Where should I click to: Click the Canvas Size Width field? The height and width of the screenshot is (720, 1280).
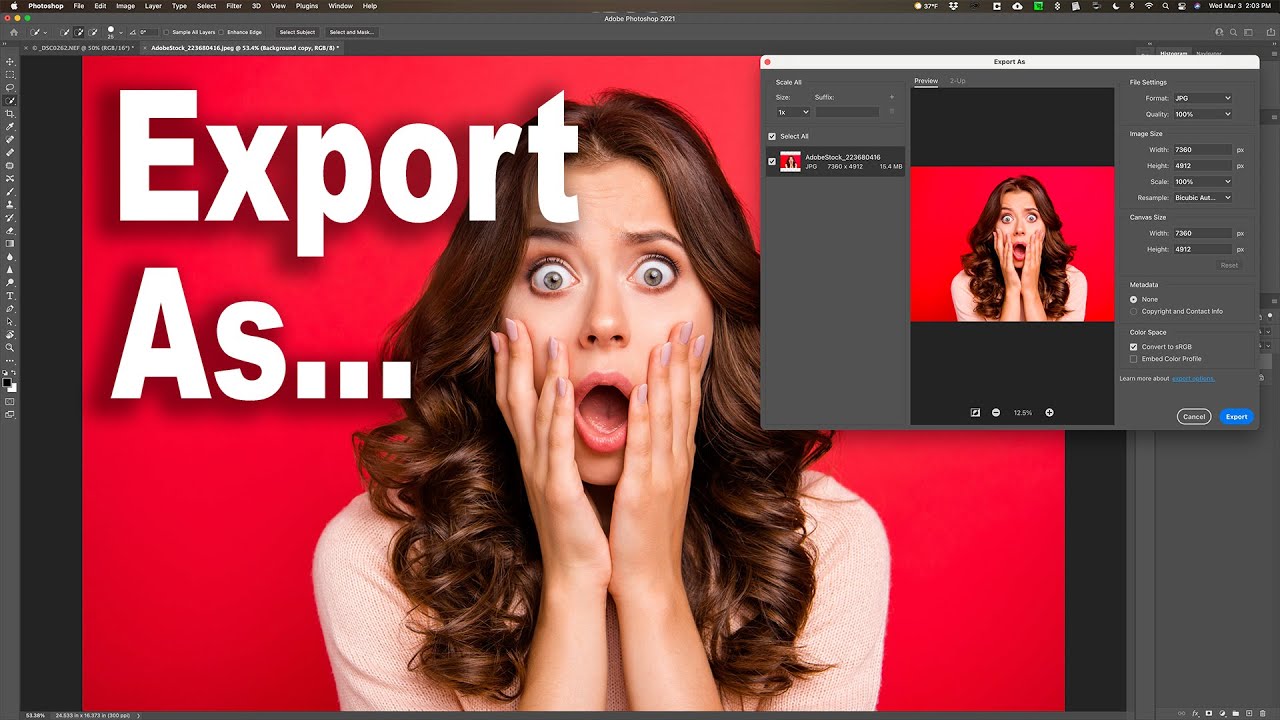(1202, 233)
